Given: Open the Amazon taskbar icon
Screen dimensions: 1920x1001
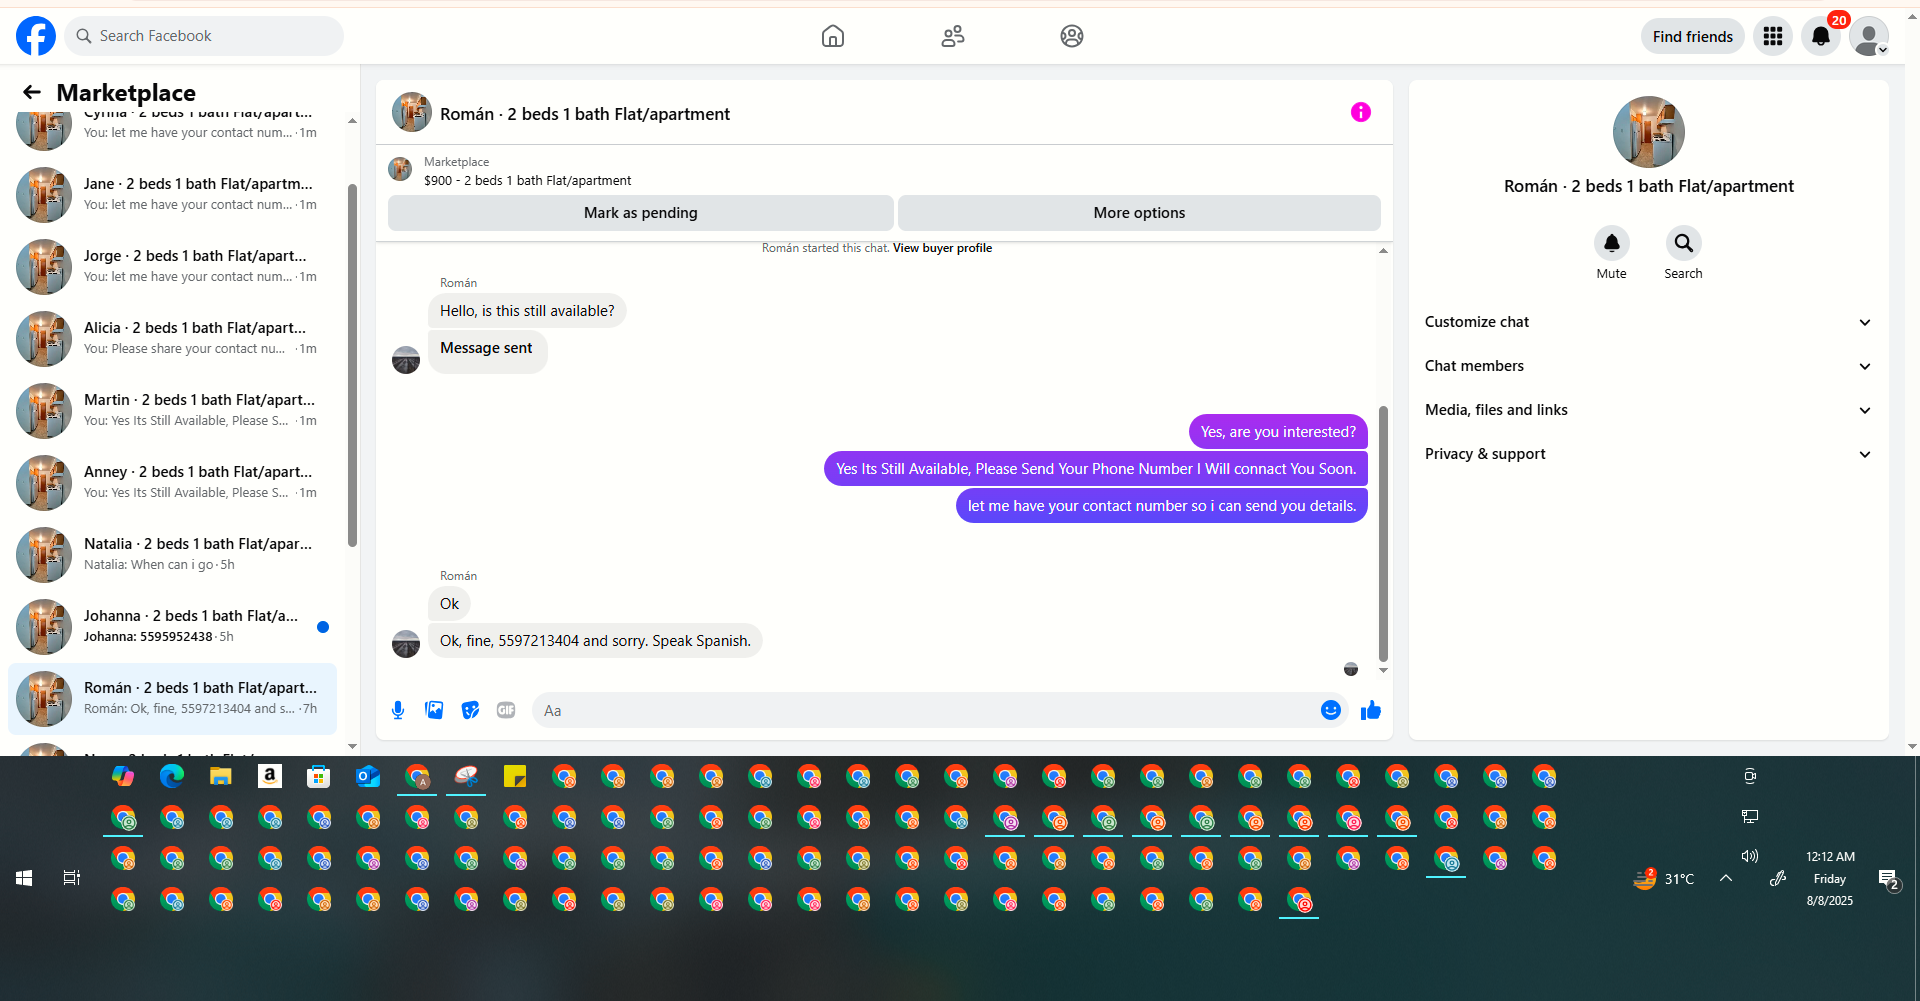Looking at the screenshot, I should 270,776.
